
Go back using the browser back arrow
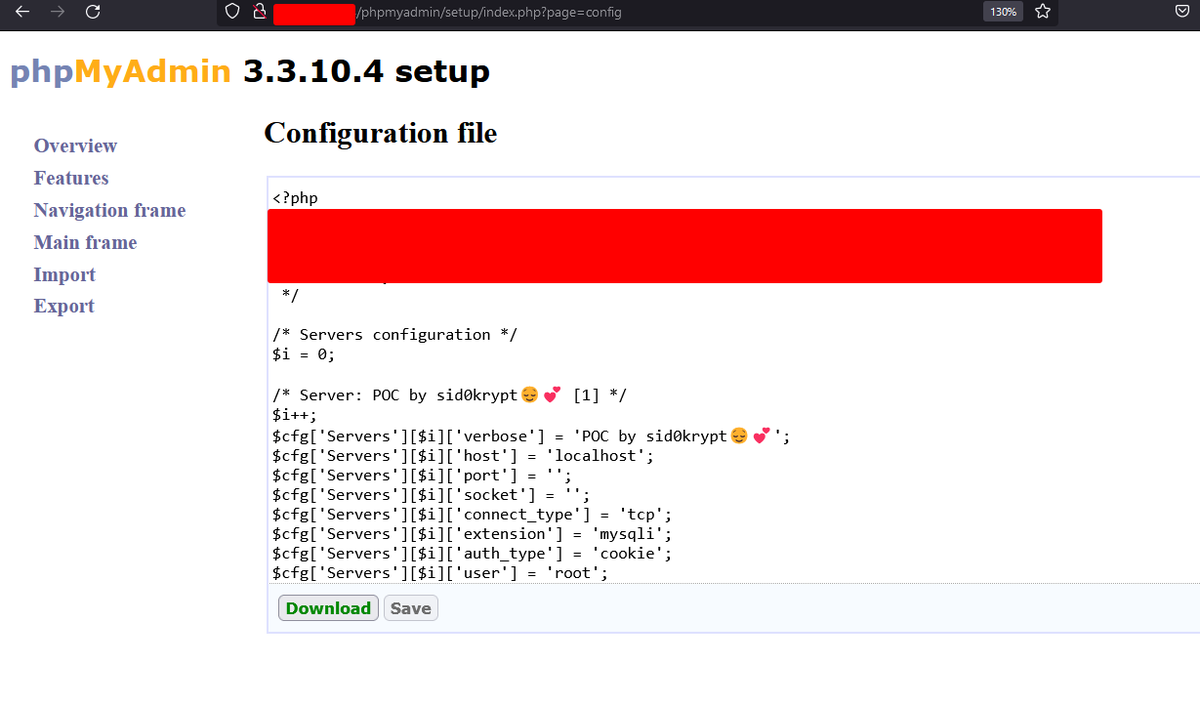pos(22,12)
